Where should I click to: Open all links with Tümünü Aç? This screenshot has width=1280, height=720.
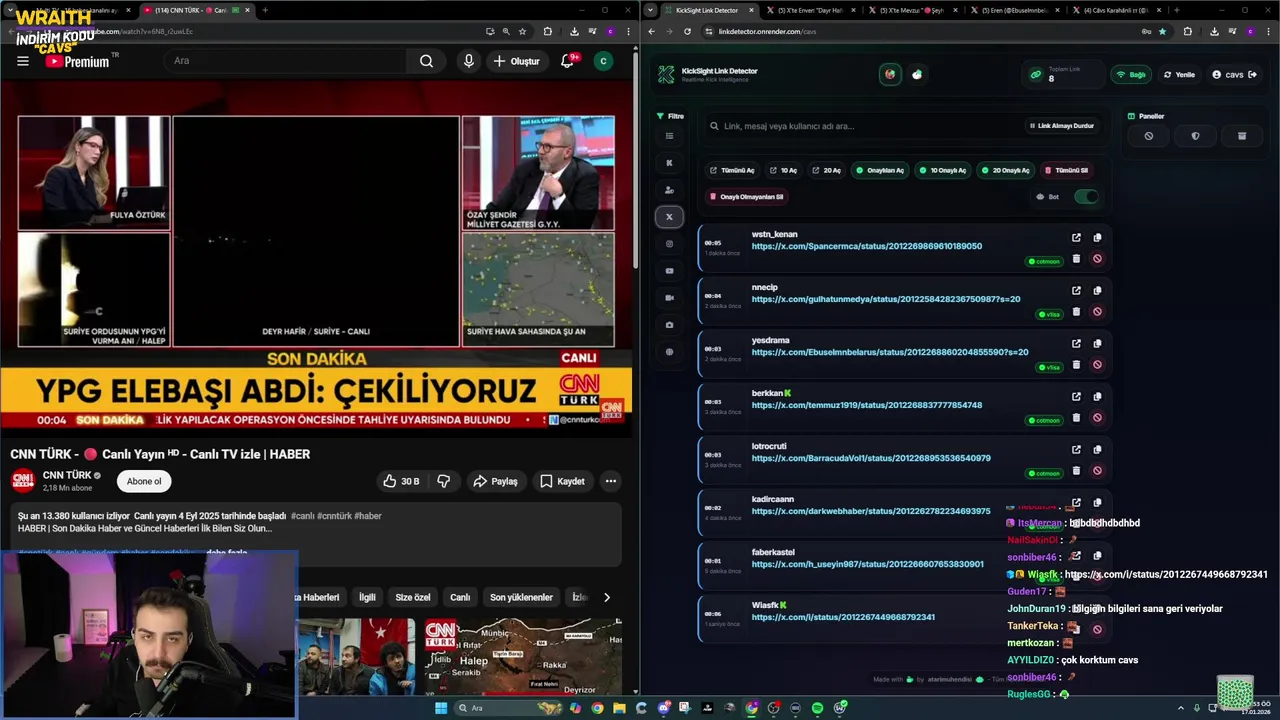[732, 170]
